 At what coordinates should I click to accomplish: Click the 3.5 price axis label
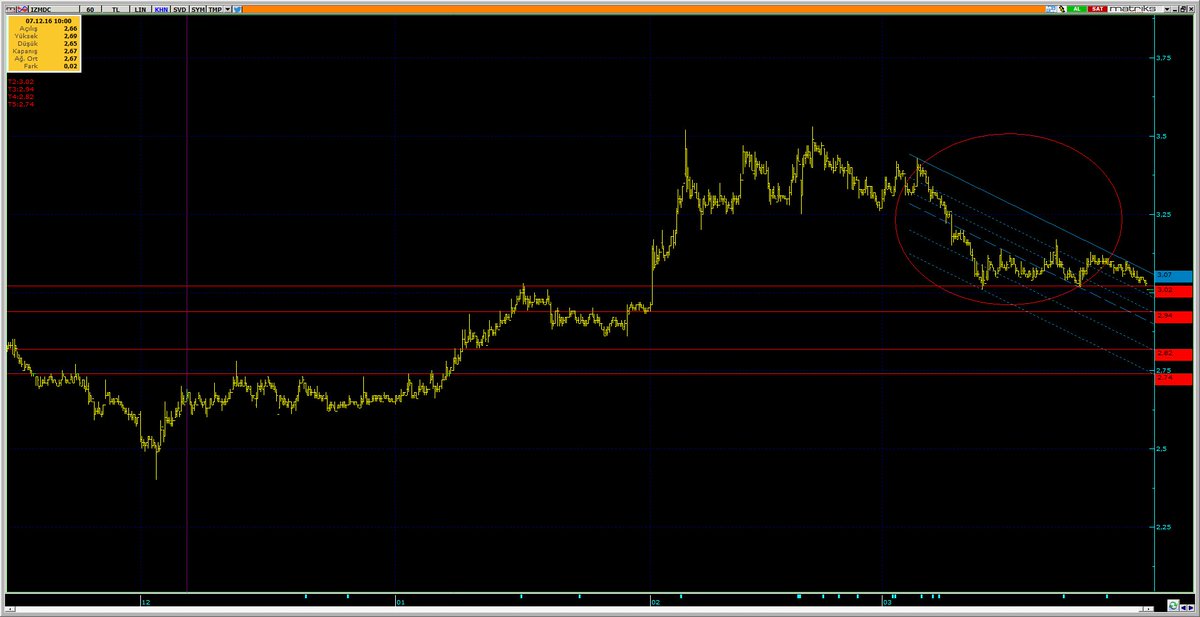[x=1164, y=135]
